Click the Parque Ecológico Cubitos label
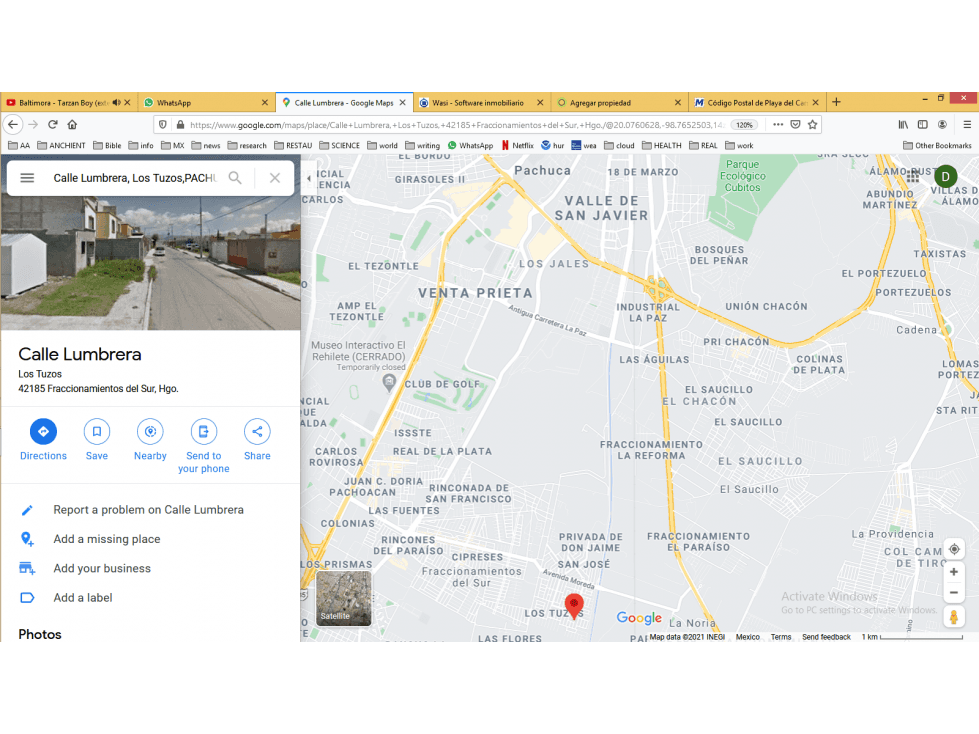979x734 pixels. pos(742,175)
